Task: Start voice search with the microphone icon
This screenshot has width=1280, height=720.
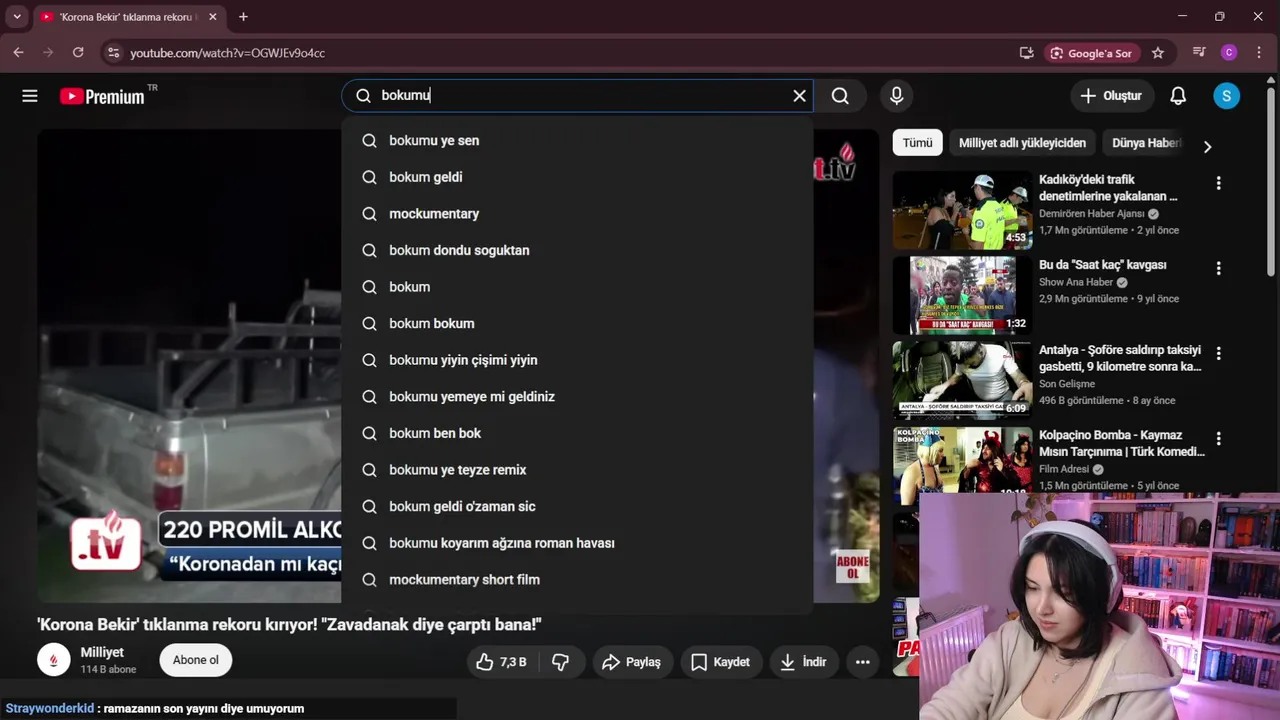Action: click(896, 96)
